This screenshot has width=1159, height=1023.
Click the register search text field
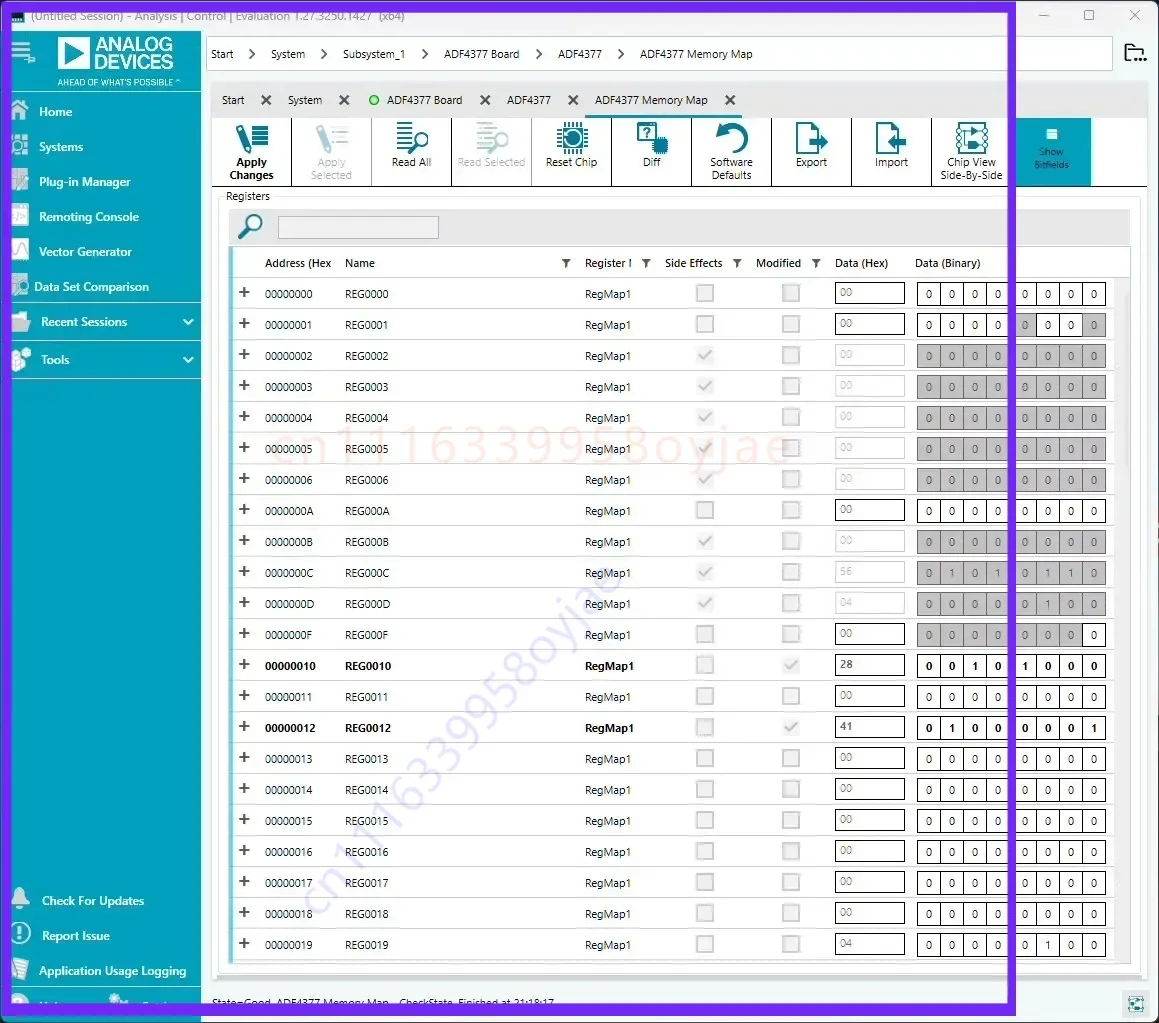(358, 227)
